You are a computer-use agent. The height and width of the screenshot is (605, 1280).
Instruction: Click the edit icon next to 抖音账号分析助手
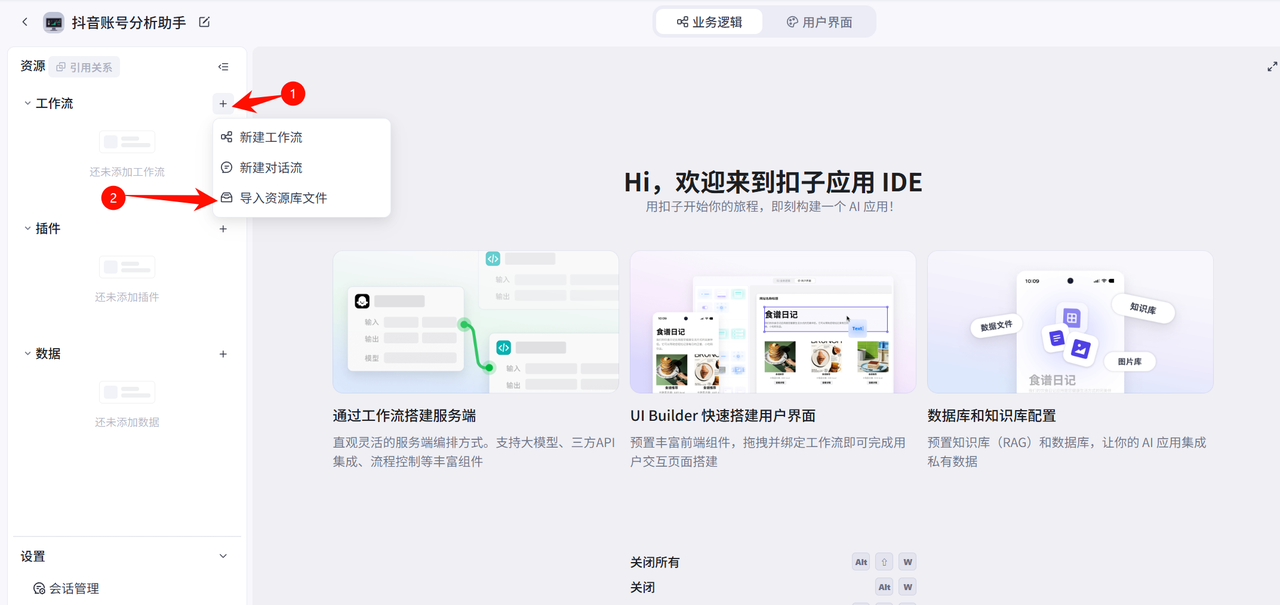205,22
